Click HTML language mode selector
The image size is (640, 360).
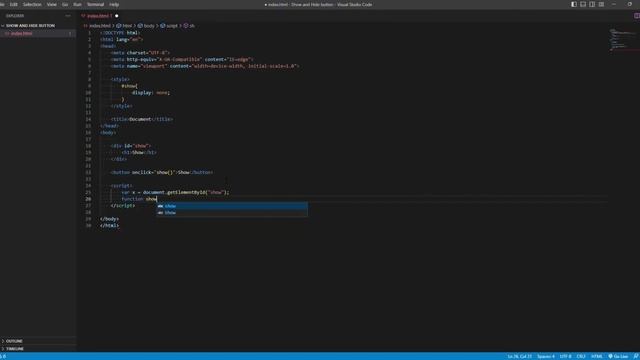click(x=596, y=356)
